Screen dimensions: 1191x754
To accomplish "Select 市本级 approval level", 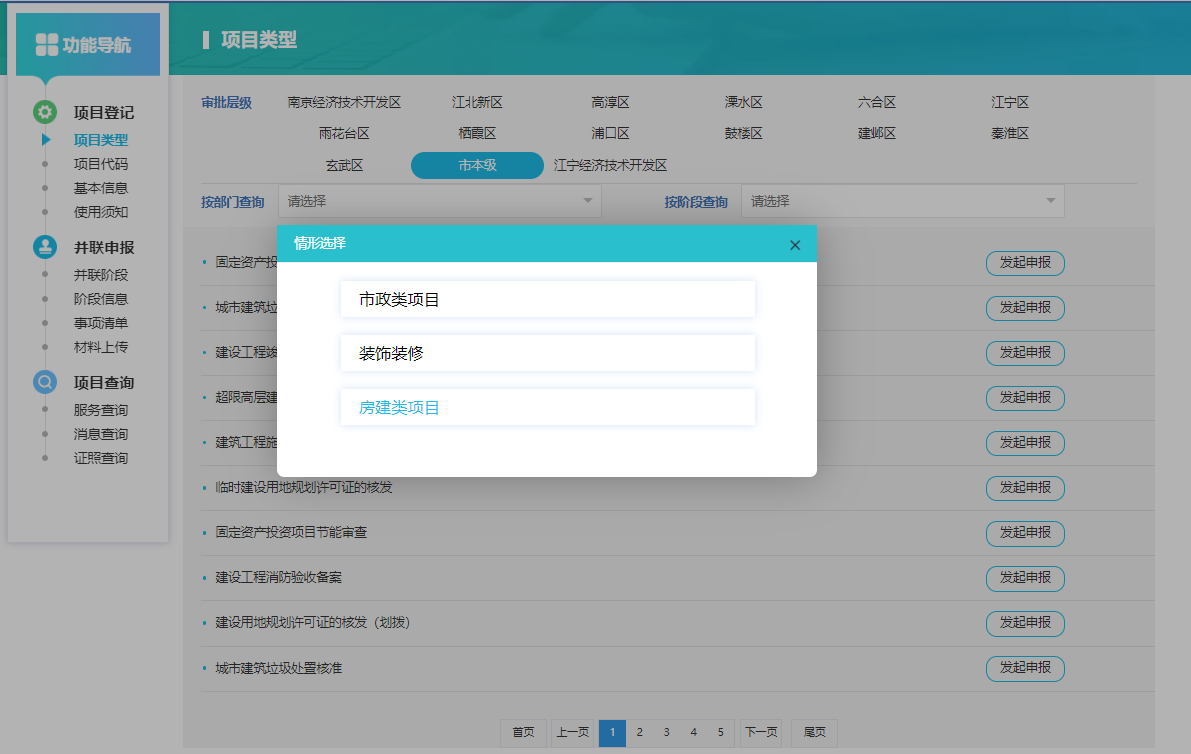I will click(x=477, y=165).
